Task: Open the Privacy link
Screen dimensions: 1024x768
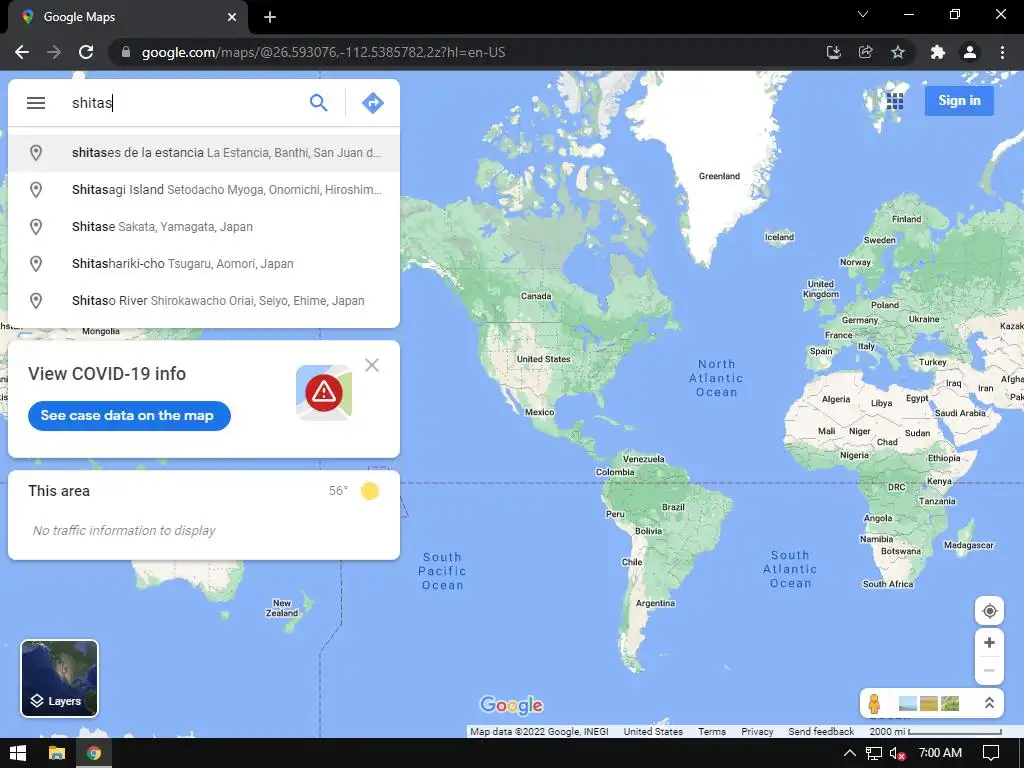Action: coord(757,731)
